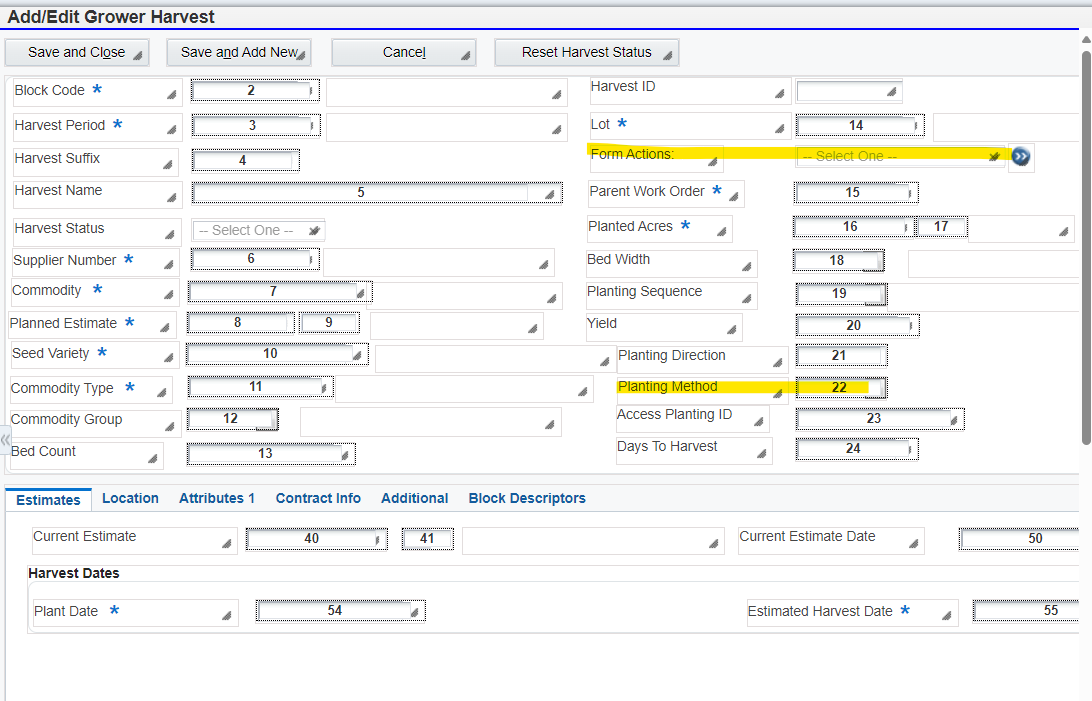
Task: Click the Planting Sequence input field
Action: coord(841,294)
